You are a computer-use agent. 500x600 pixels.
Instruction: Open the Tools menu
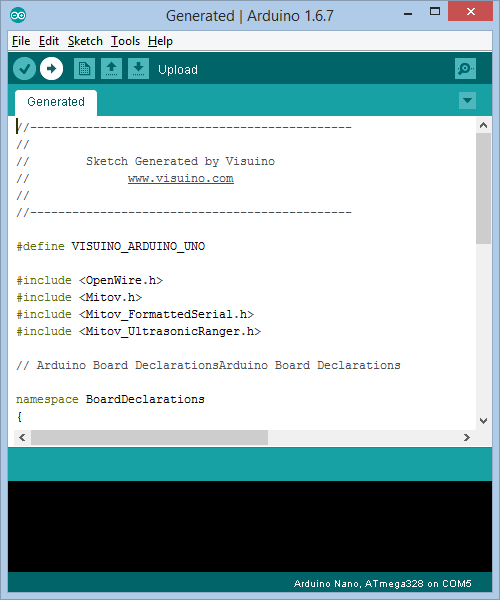pos(125,41)
